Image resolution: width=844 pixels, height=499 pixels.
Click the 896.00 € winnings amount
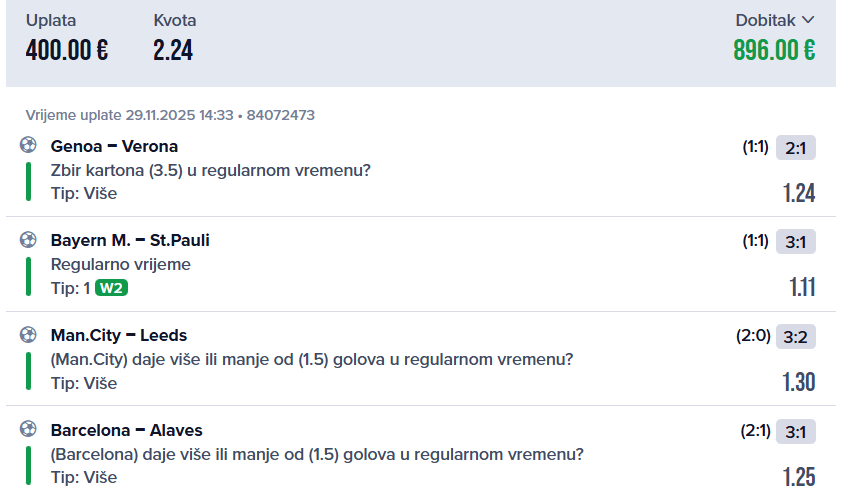click(774, 50)
